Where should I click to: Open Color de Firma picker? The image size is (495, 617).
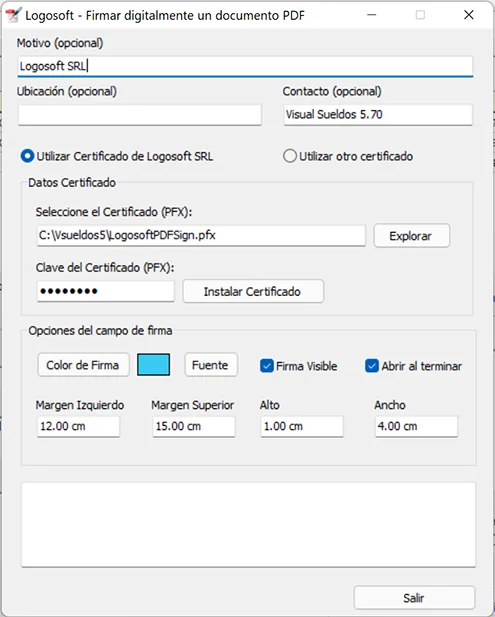click(83, 365)
